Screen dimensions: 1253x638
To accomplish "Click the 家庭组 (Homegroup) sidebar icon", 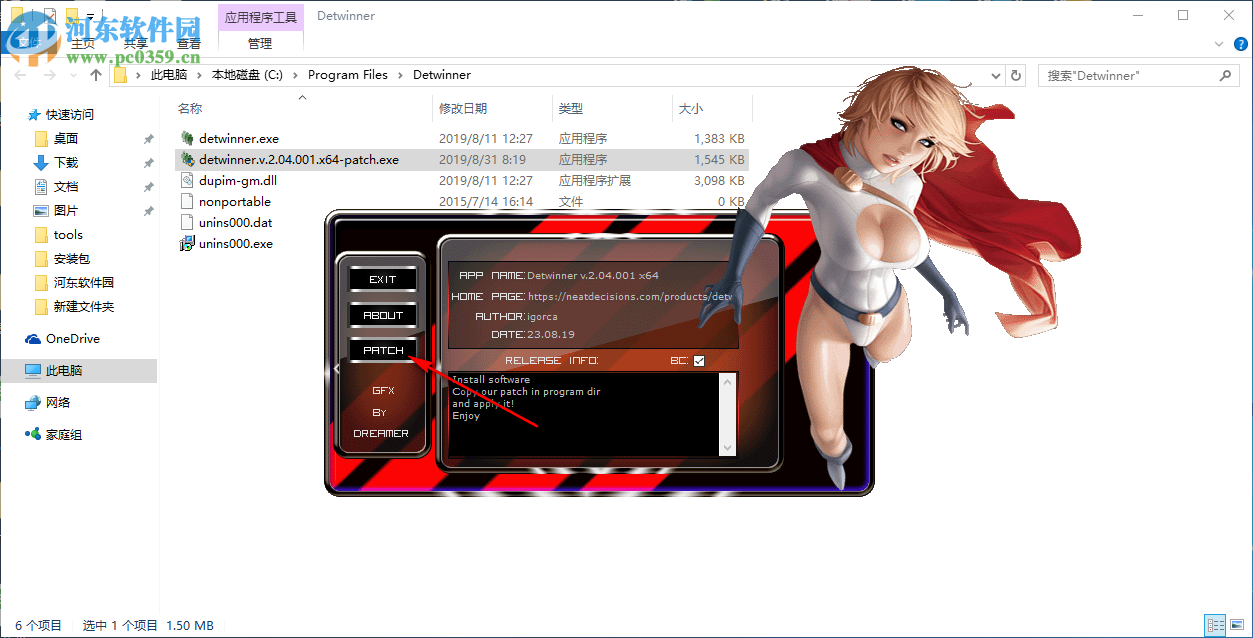I will pos(33,434).
